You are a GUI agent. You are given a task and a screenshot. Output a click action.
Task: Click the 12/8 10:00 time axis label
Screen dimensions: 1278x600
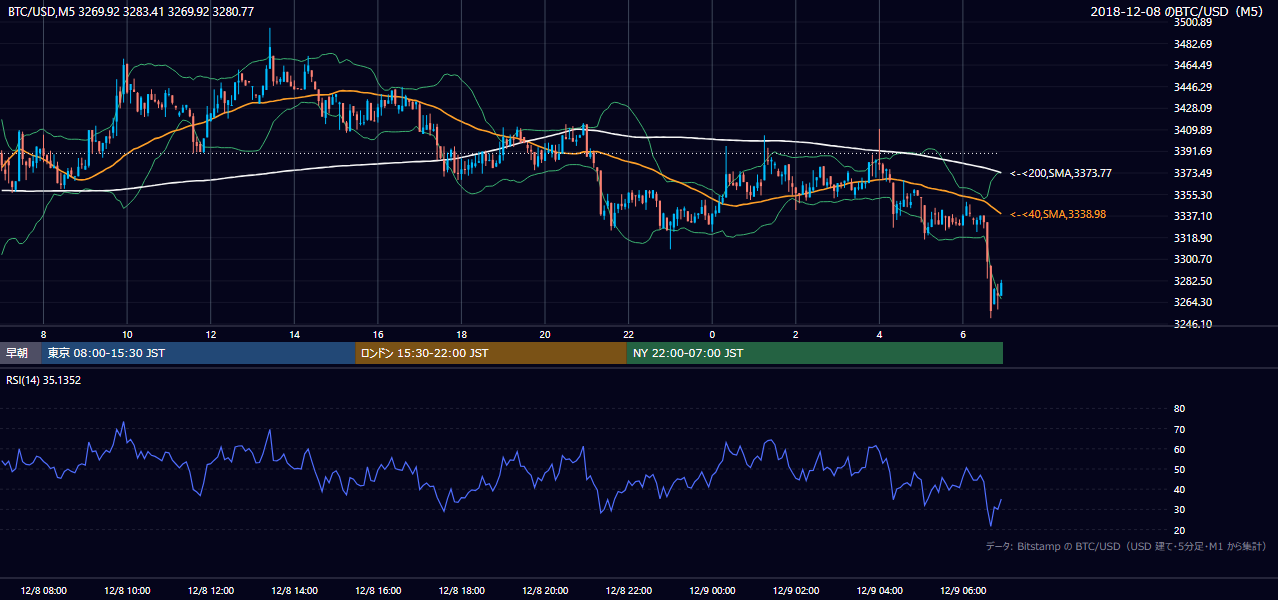coord(127,591)
